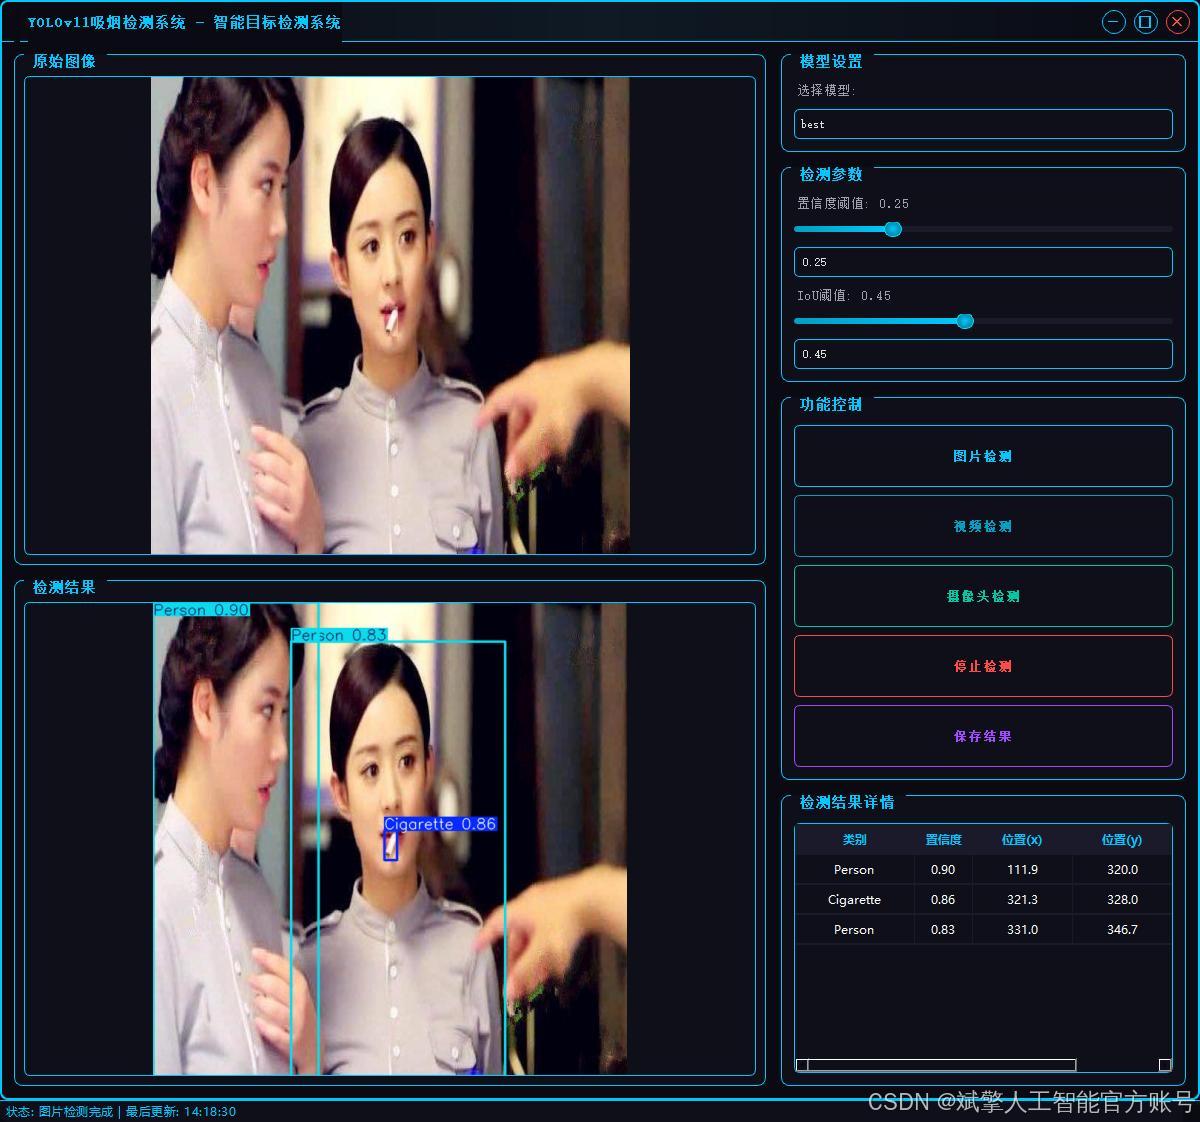Click the IoU阈值 slider handle

point(964,321)
